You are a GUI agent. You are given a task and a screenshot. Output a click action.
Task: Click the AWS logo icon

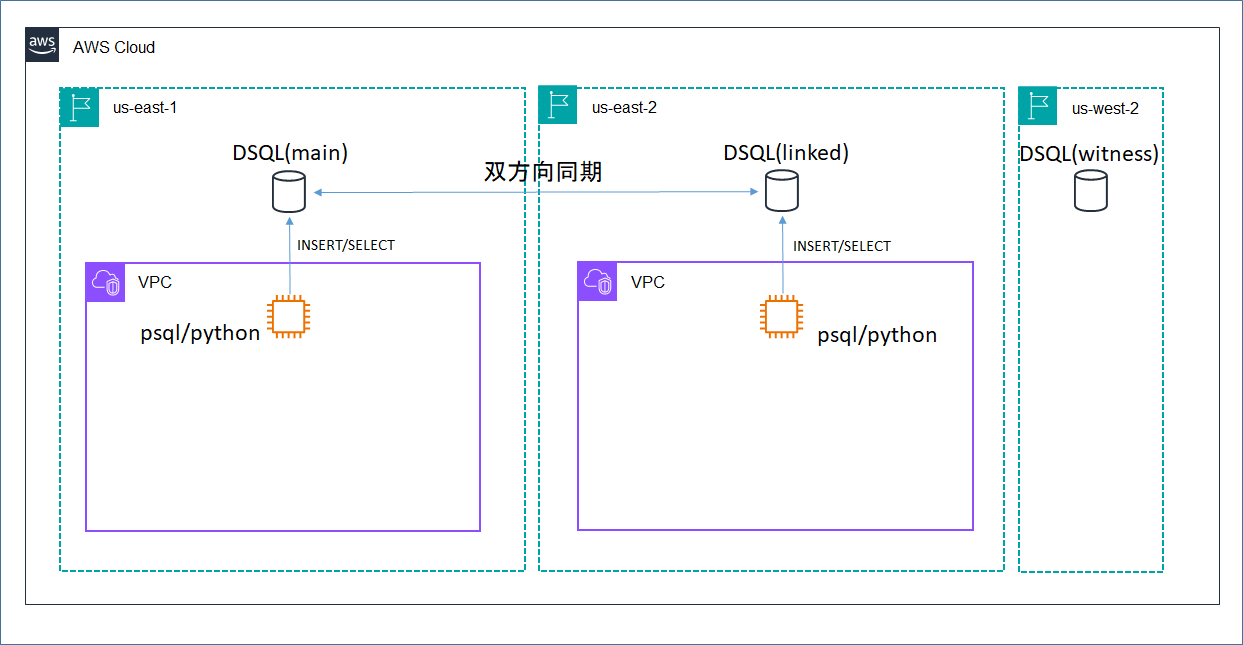44,46
